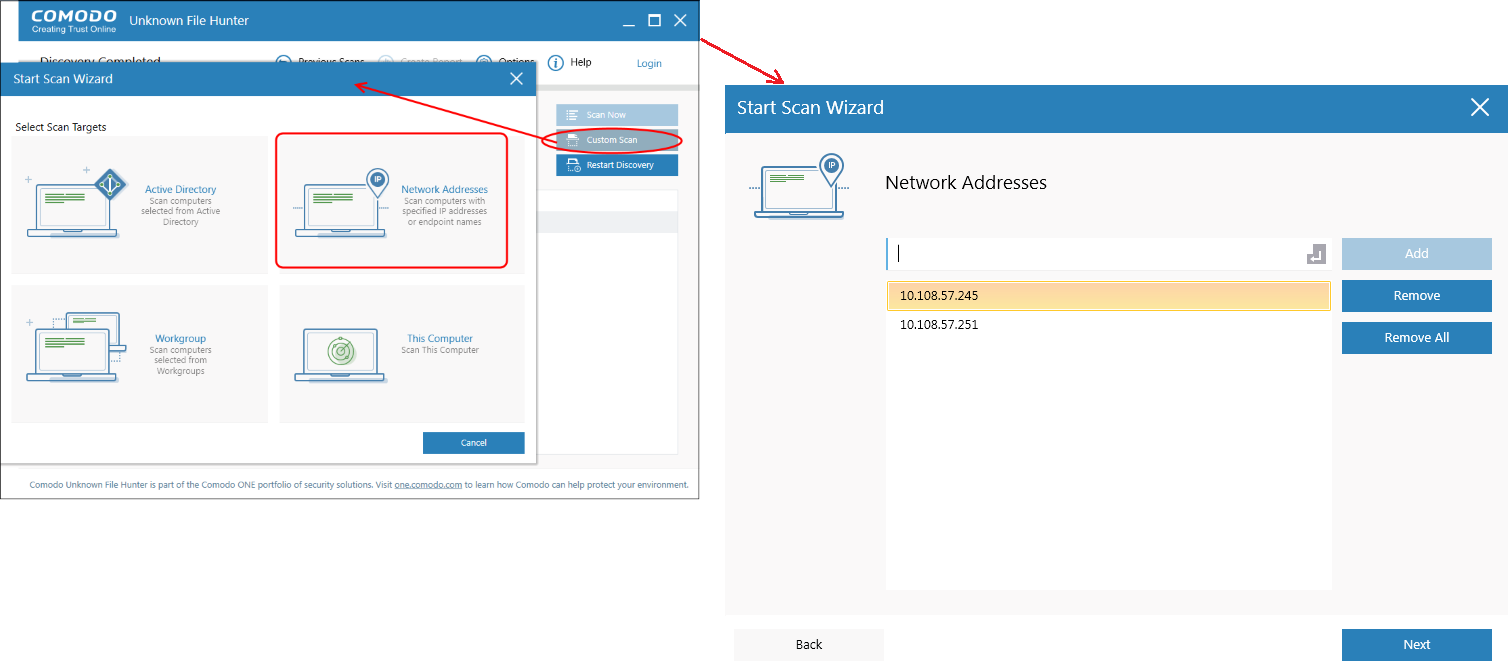The height and width of the screenshot is (665, 1508).
Task: Pick the Workgroup scan target card
Action: [140, 354]
